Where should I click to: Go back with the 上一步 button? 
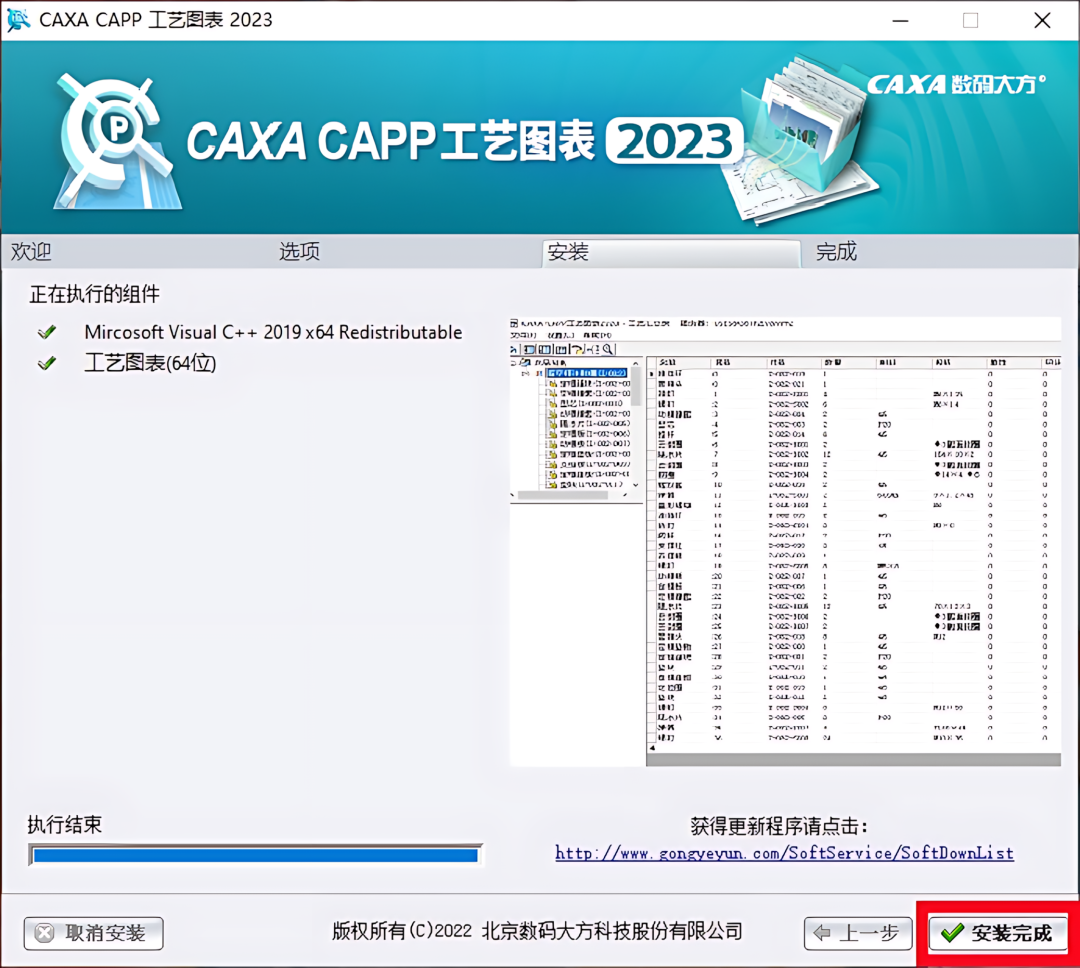tap(858, 933)
